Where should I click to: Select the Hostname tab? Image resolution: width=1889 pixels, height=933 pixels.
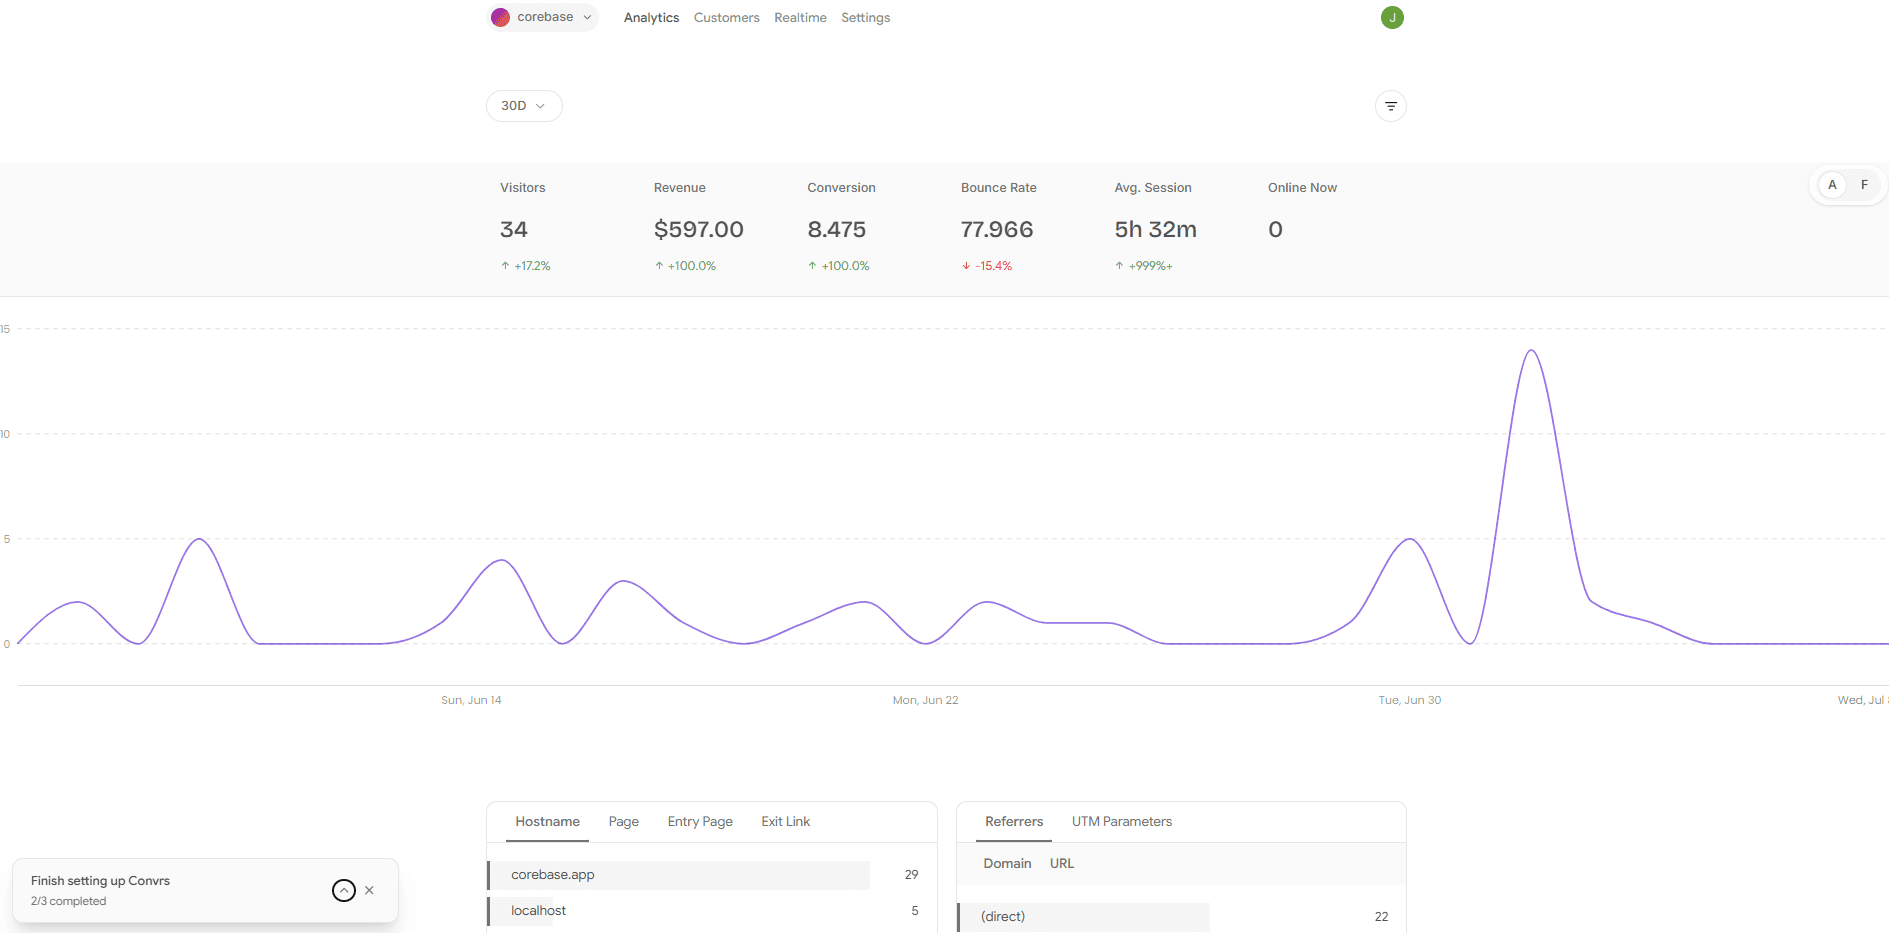(x=547, y=822)
